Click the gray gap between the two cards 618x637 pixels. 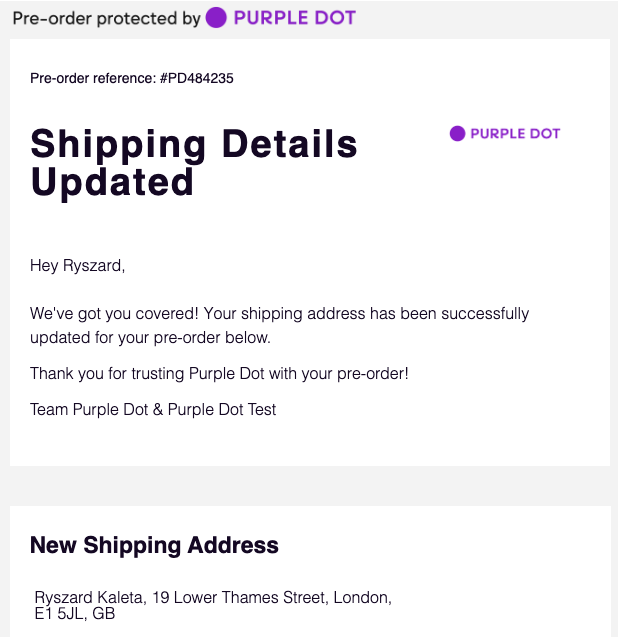coord(309,485)
